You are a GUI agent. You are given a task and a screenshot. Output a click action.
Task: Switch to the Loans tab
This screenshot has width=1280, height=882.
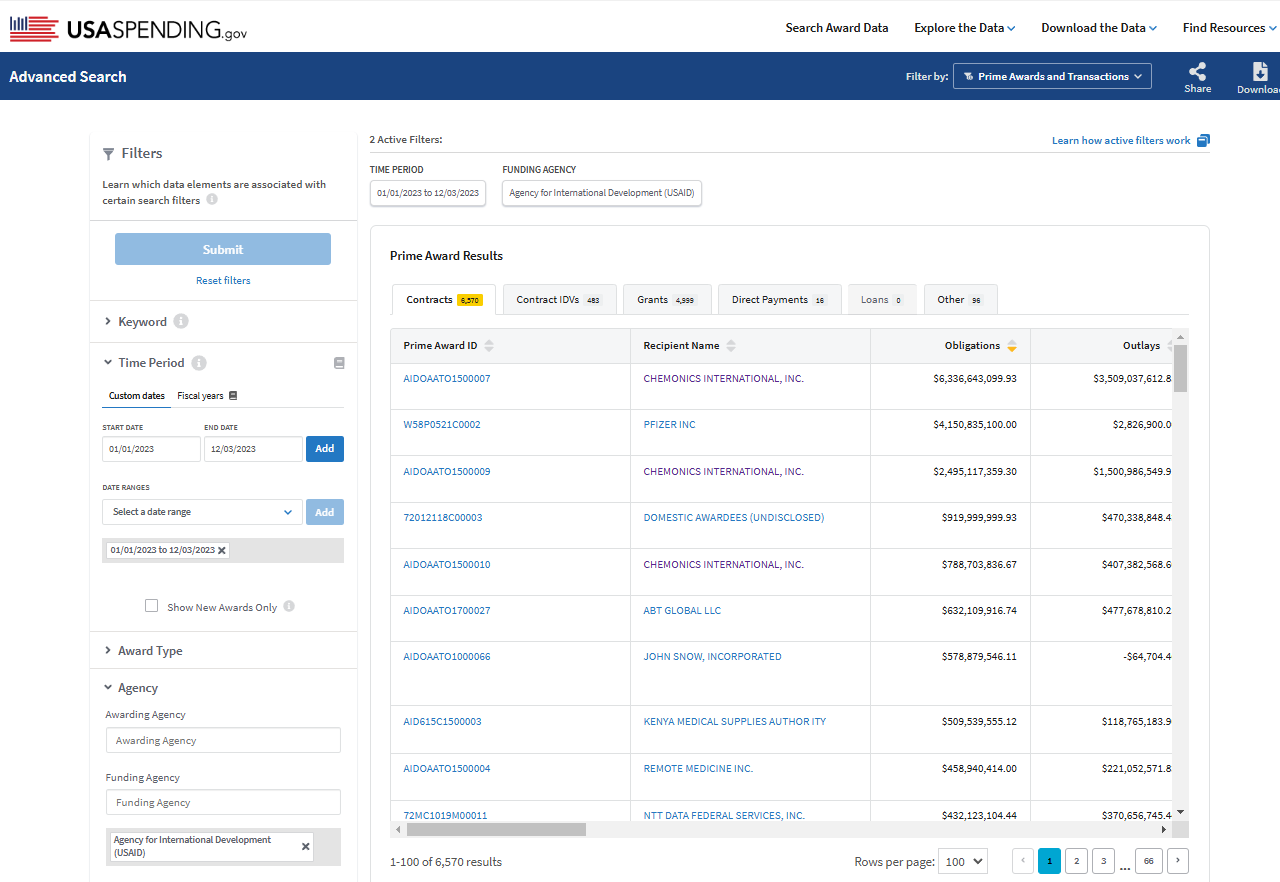point(882,299)
